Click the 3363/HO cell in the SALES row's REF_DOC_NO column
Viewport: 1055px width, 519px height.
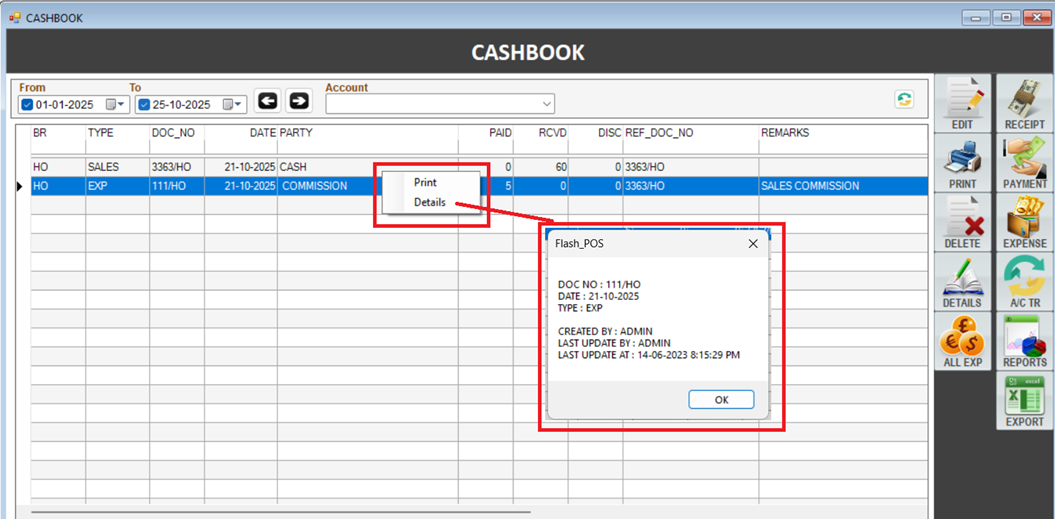pos(690,167)
